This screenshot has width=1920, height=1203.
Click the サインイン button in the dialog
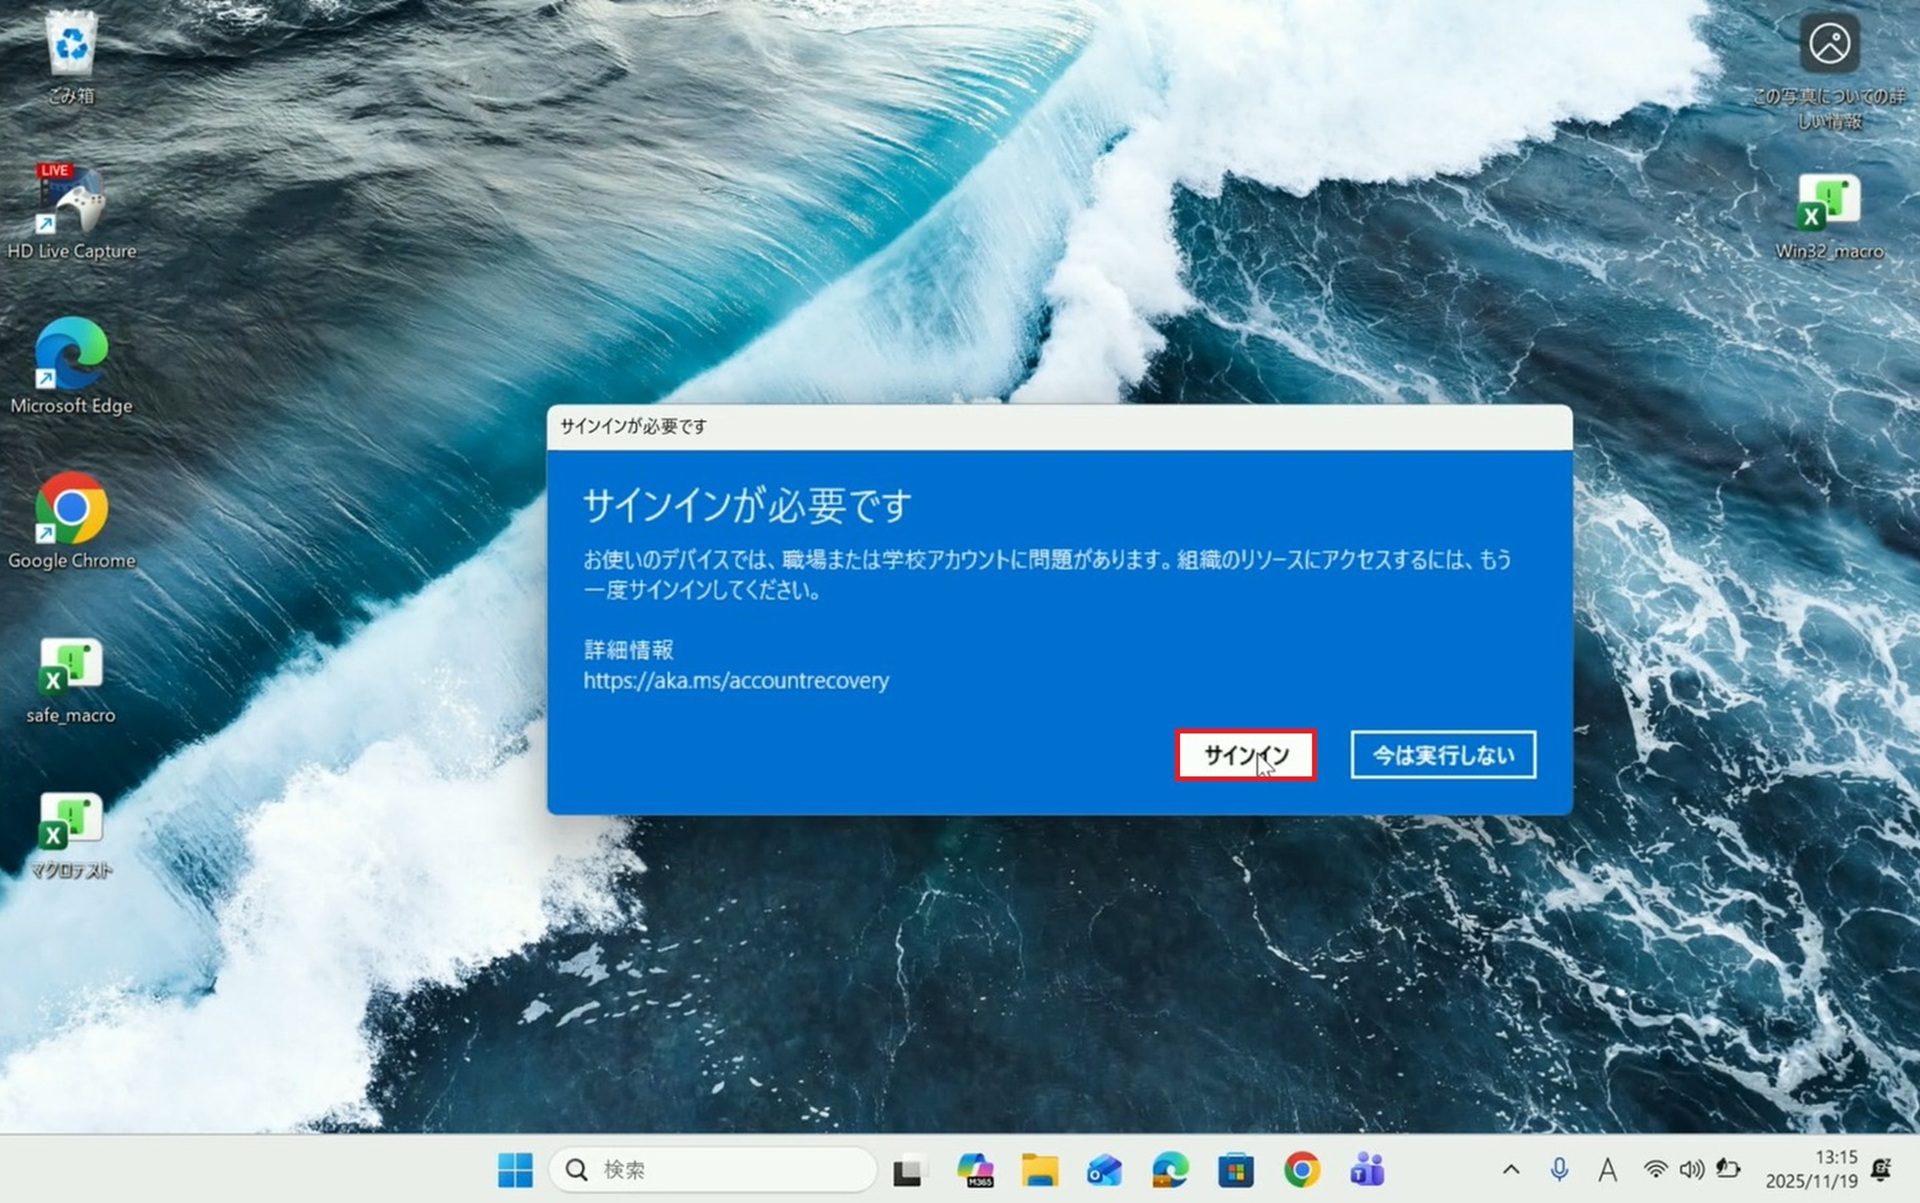(x=1246, y=757)
